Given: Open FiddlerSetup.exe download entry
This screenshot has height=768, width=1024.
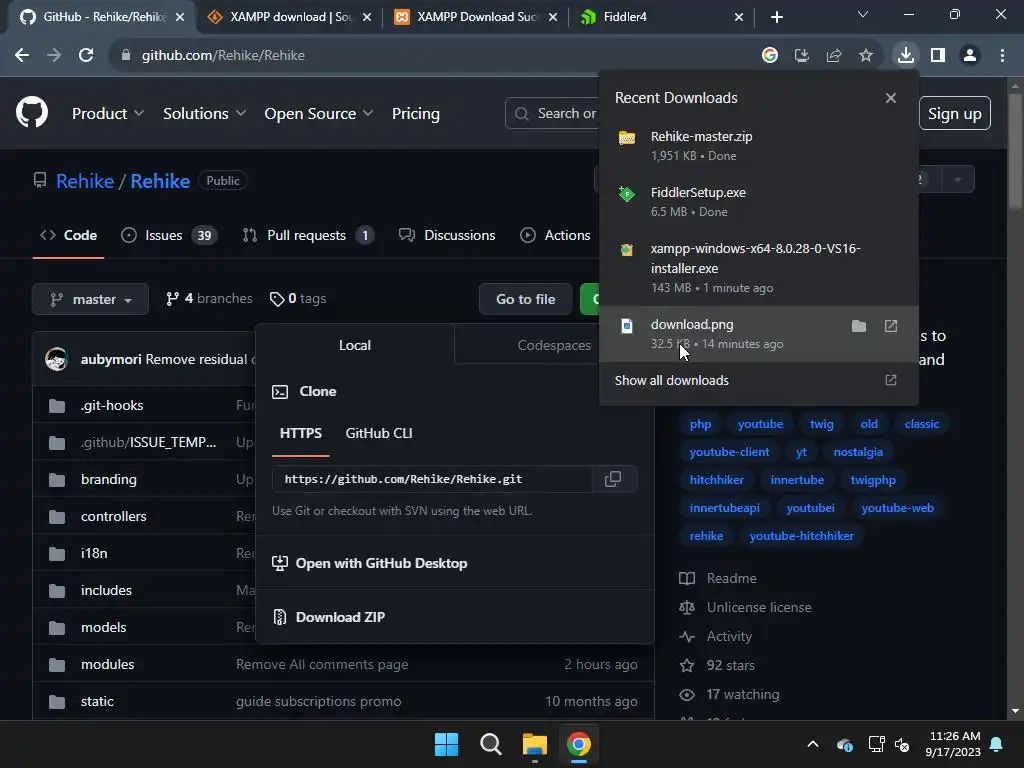Looking at the screenshot, I should [758, 202].
